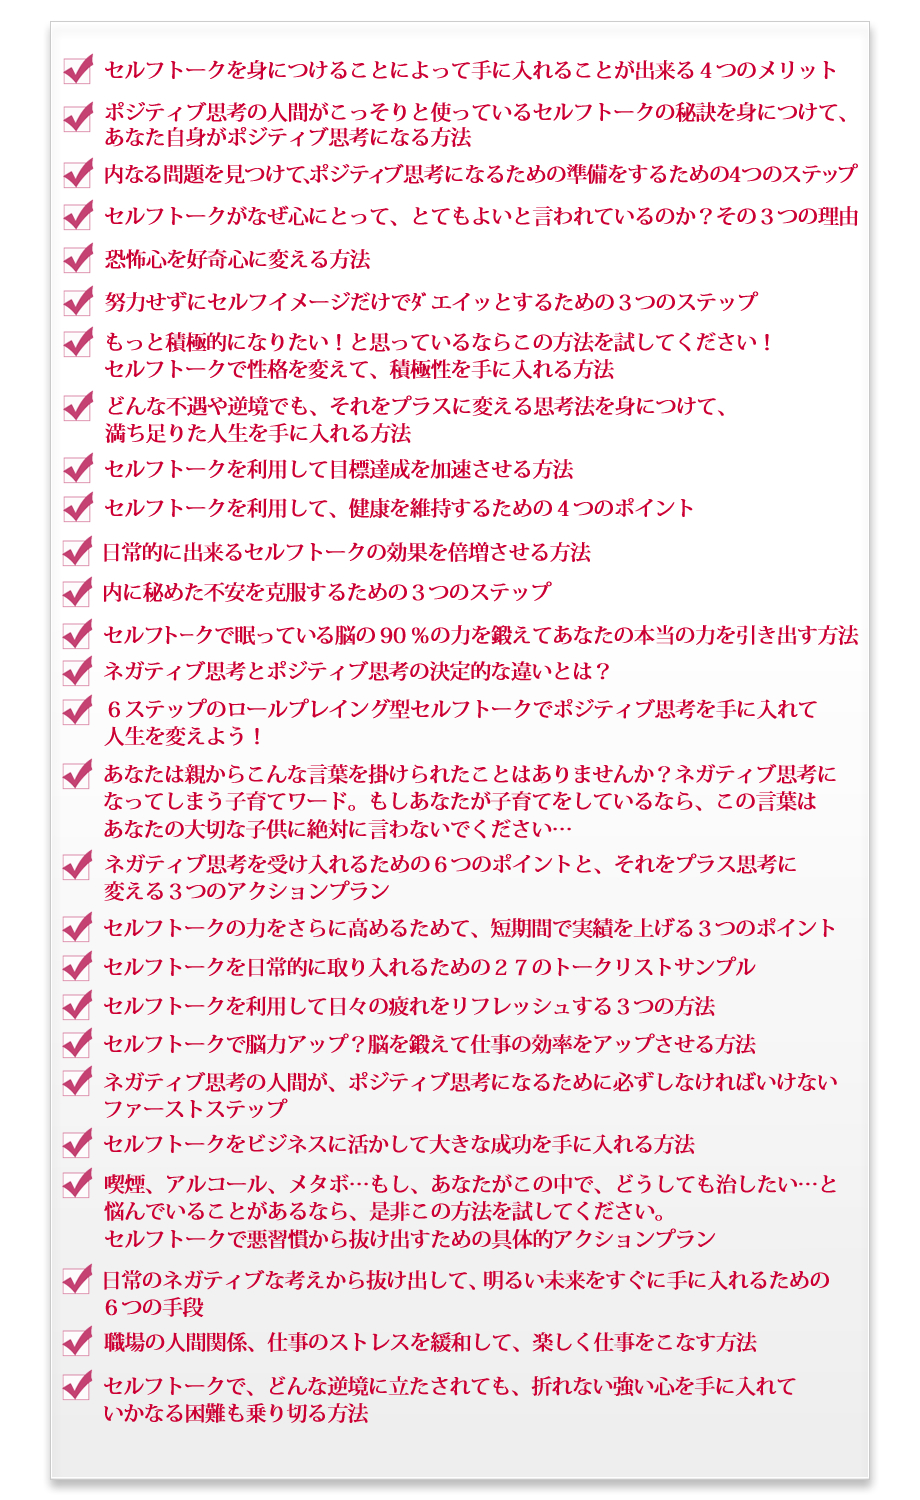Image resolution: width=920 pixels, height=1500 pixels.
Task: Click the checkmark before "努力せずにセルフイメージだけで" item
Action: point(78,301)
